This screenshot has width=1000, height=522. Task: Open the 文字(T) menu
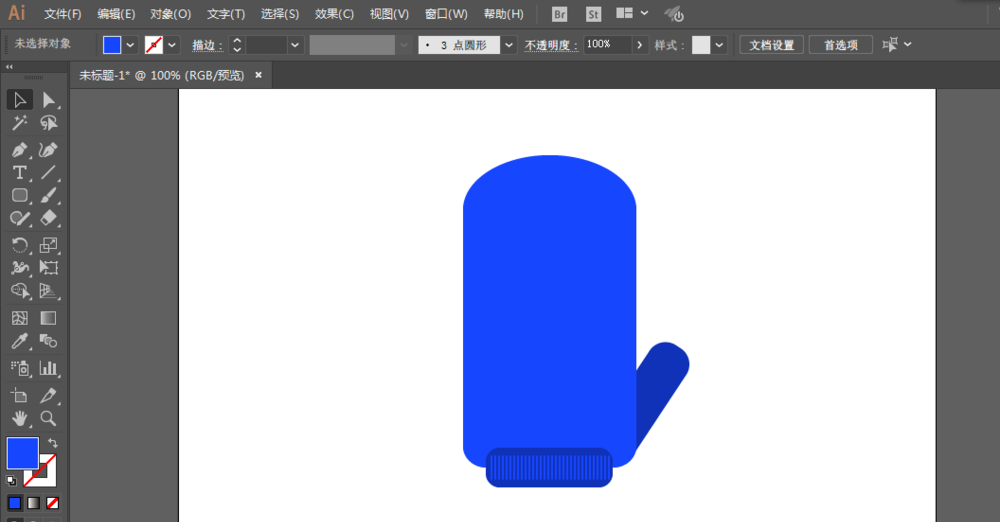point(226,14)
